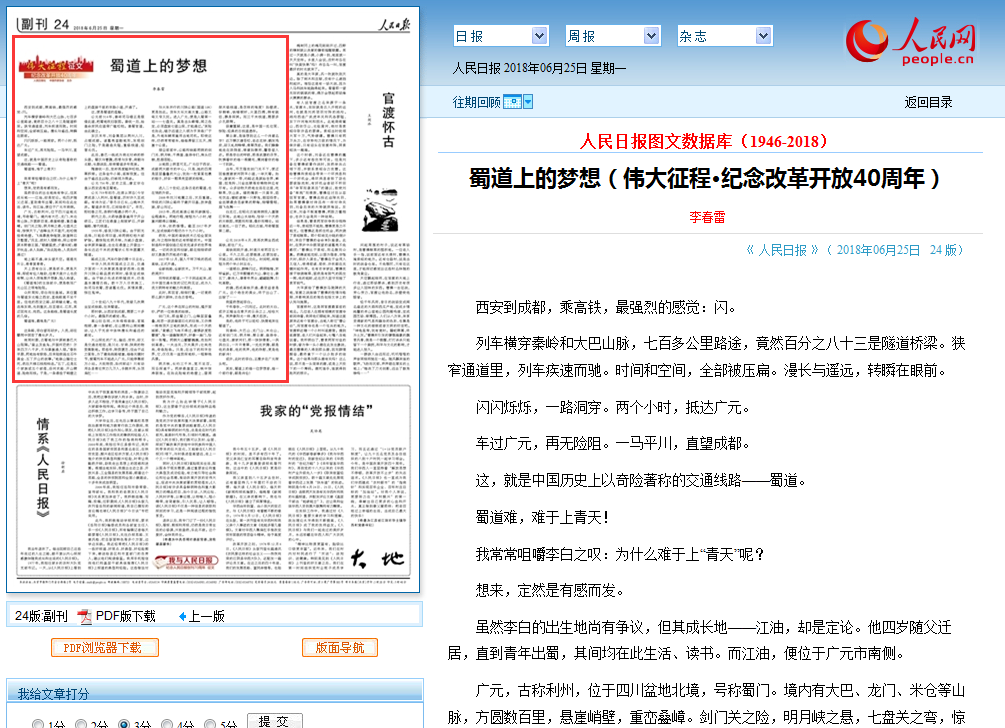The image size is (1005, 728).
Task: Click the author name 李春雷
Action: point(707,217)
